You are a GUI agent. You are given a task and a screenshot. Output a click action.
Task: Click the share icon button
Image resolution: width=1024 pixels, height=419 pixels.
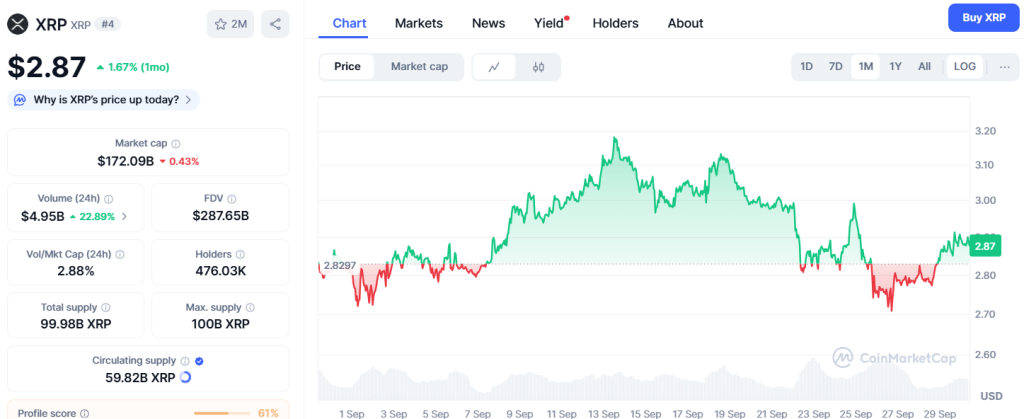[x=275, y=24]
